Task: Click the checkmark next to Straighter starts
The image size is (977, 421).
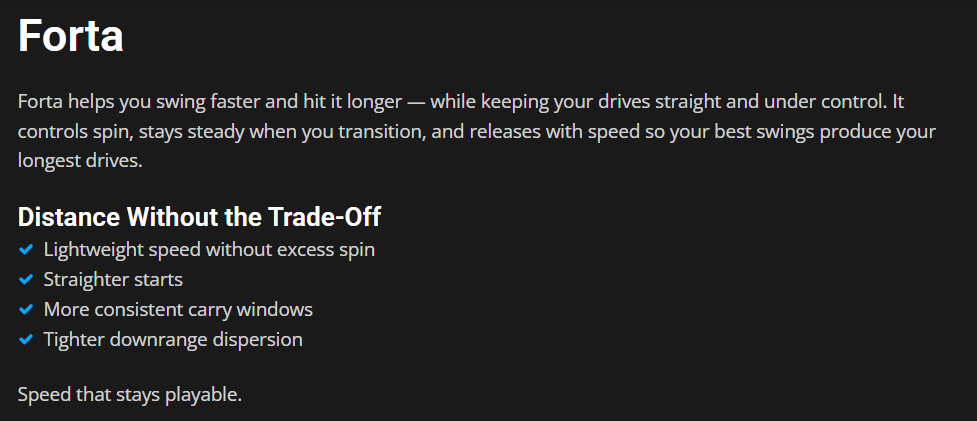Action: point(26,279)
